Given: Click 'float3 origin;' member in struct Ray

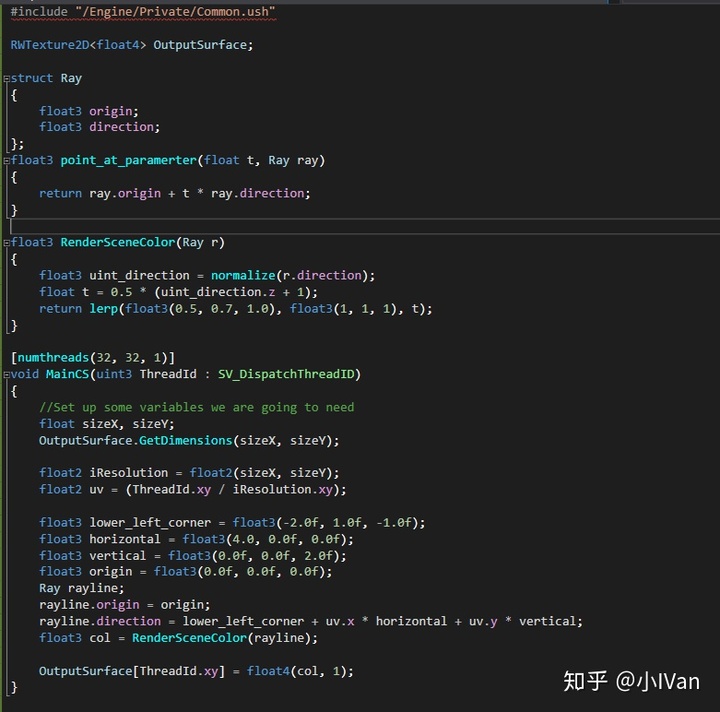Looking at the screenshot, I should click(89, 111).
